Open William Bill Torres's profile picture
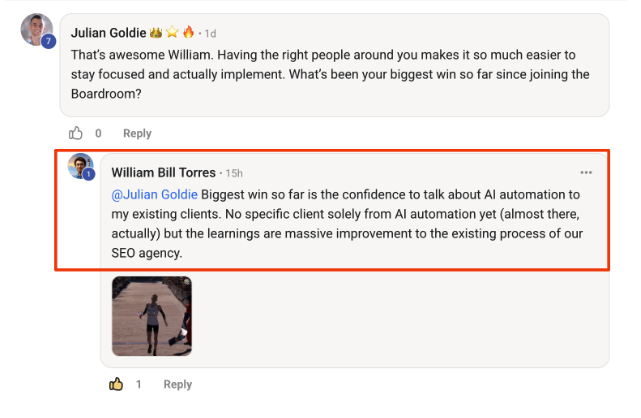The width and height of the screenshot is (641, 418). (x=80, y=165)
